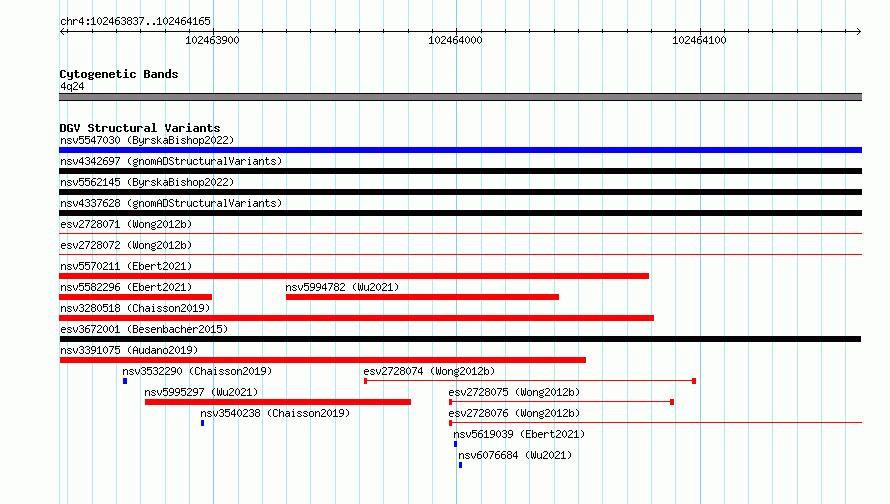The image size is (890, 504).
Task: Click the red bar under nsv5995297
Action: click(x=278, y=402)
